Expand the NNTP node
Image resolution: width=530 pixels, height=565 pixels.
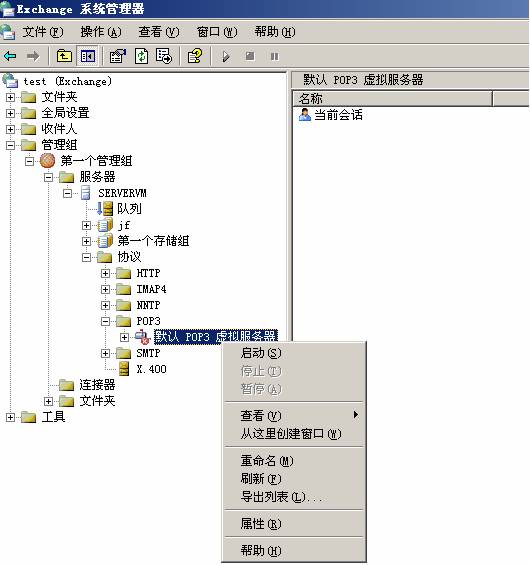click(x=105, y=305)
